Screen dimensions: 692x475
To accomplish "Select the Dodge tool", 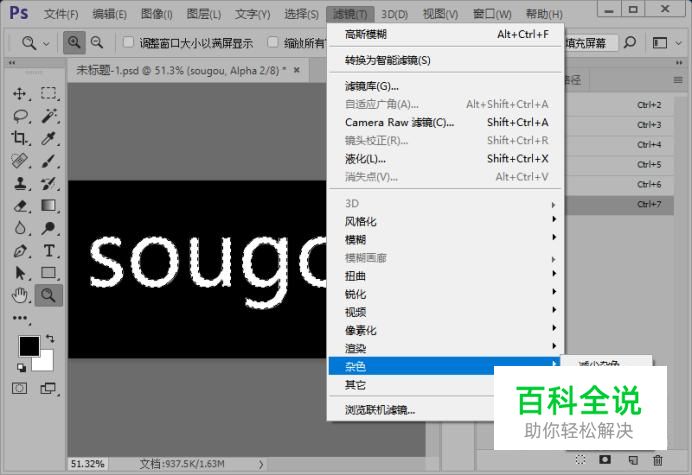I will 49,228.
